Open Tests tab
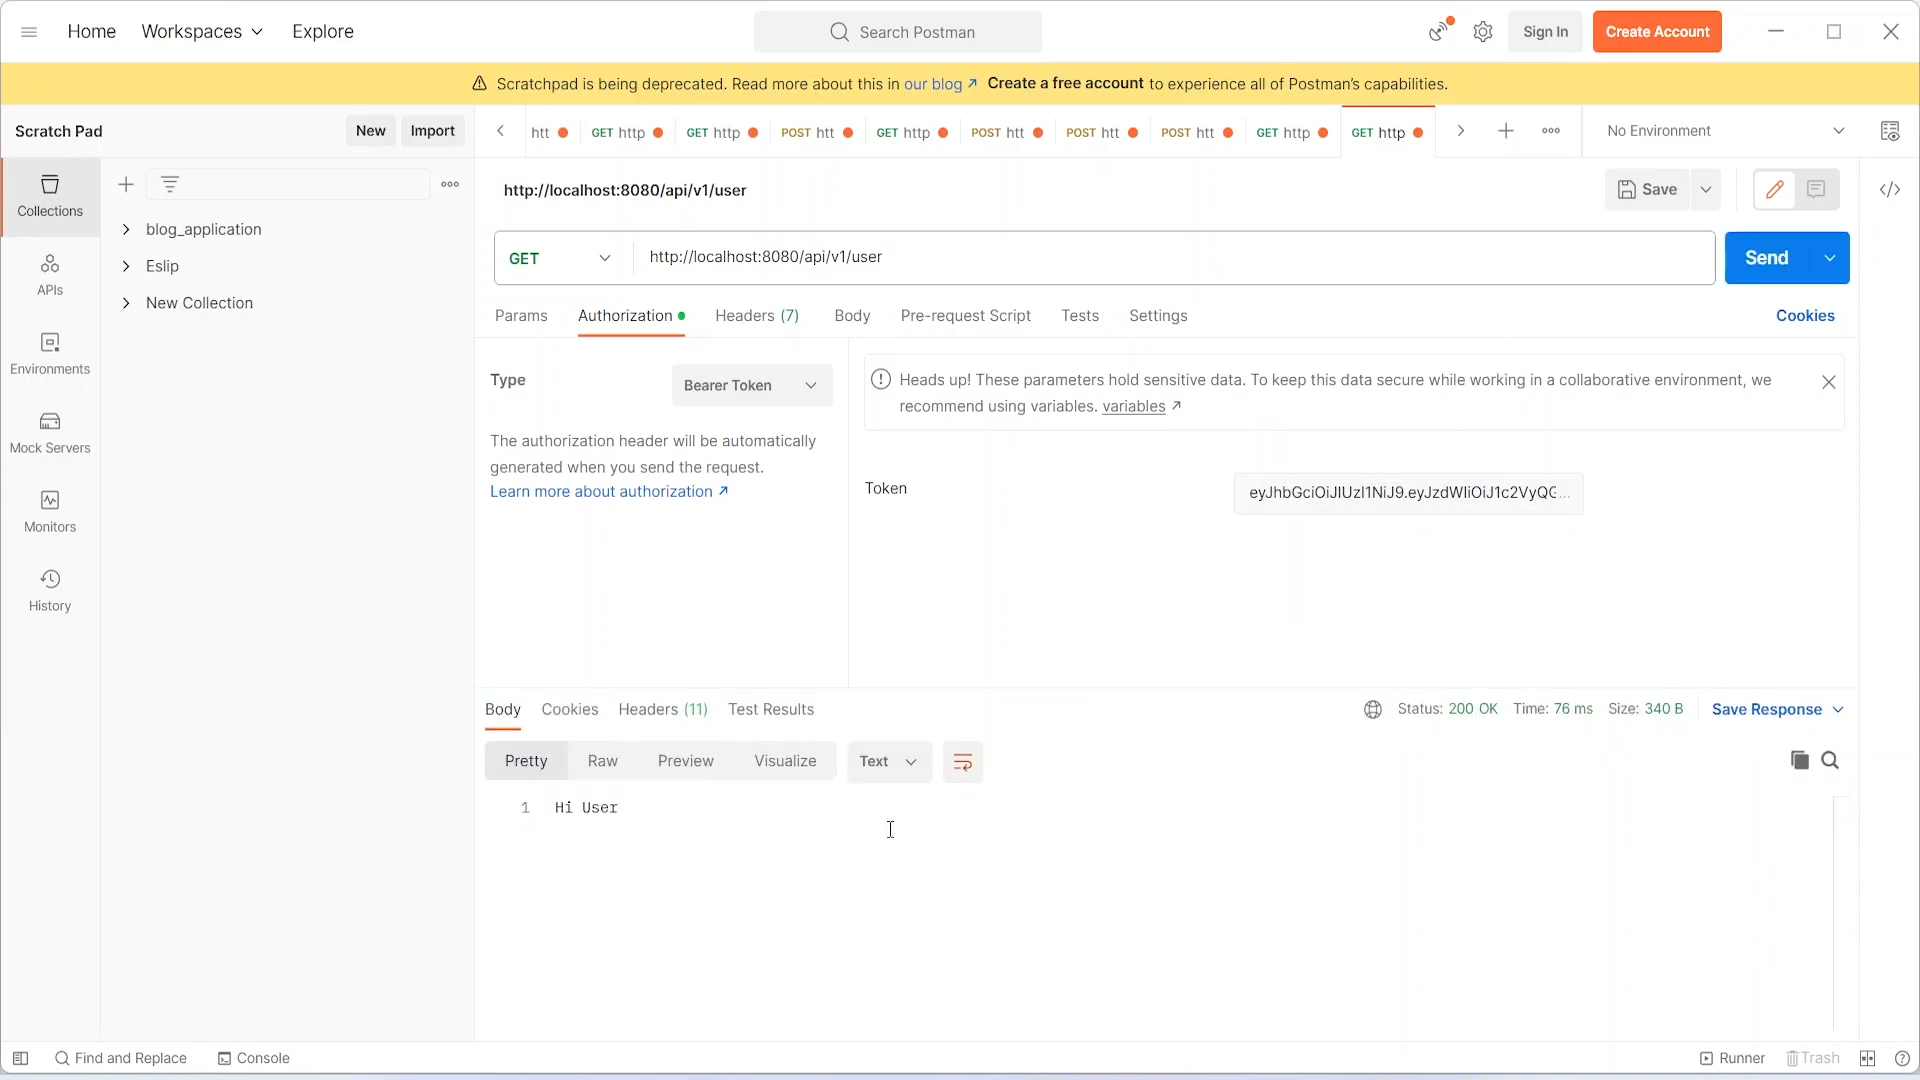1920x1080 pixels. [x=1080, y=315]
